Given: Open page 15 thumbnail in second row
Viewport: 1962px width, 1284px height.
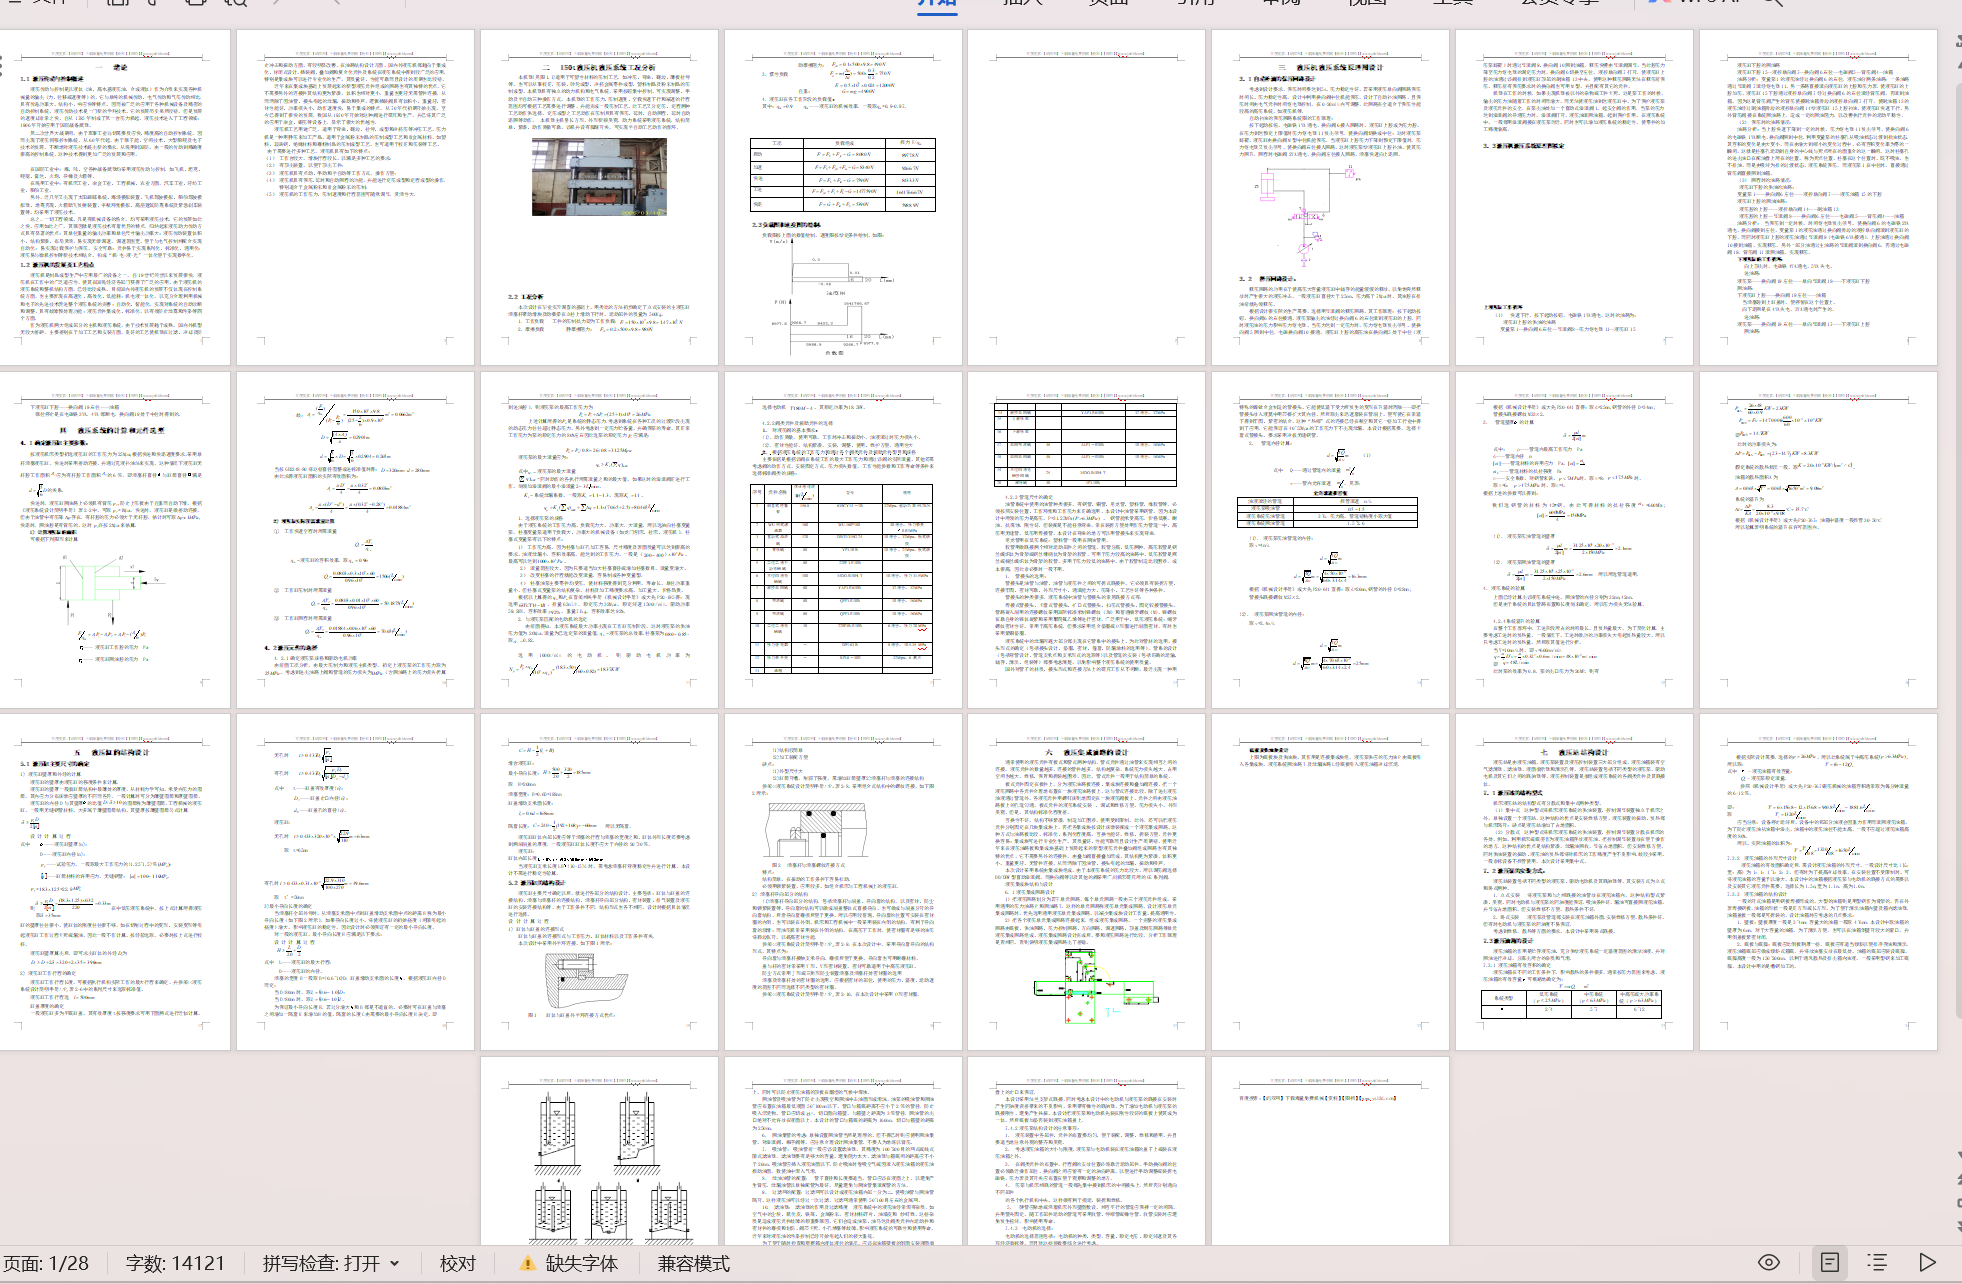Looking at the screenshot, I should point(1574,540).
